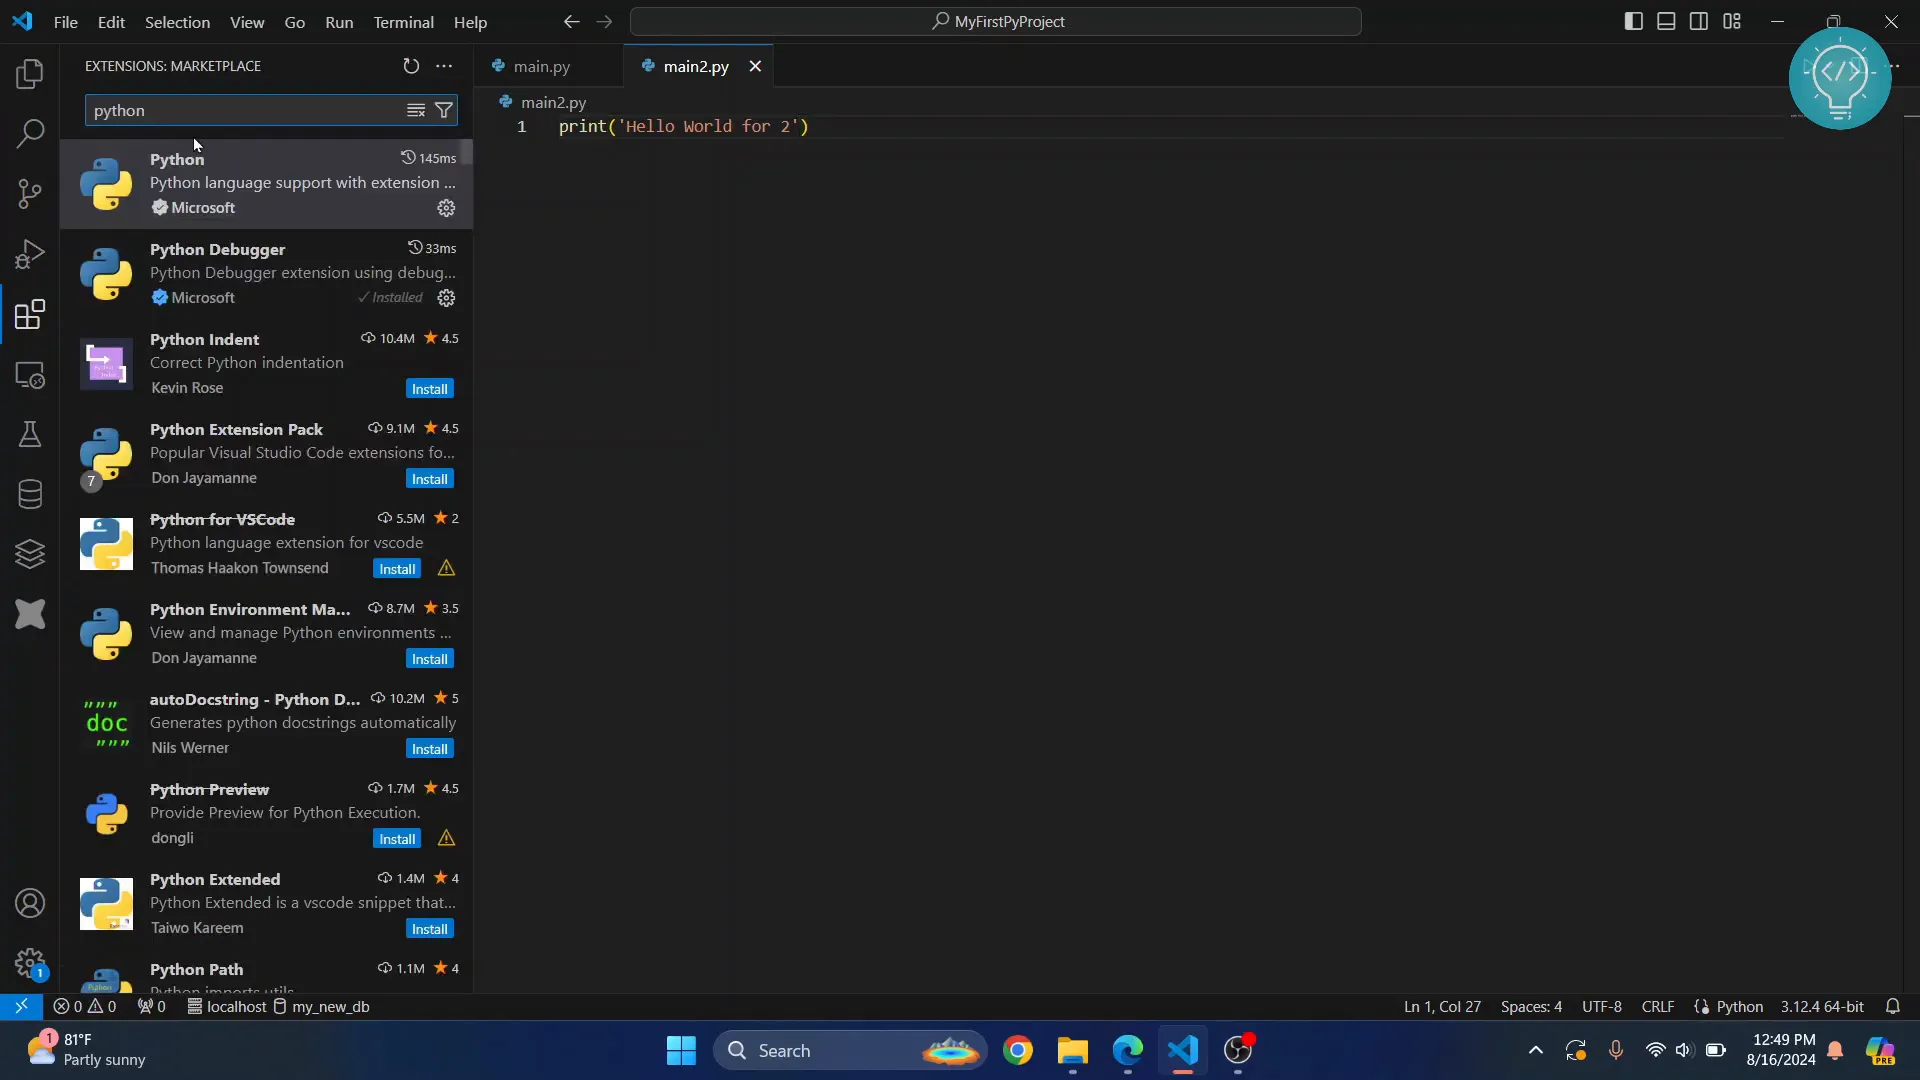The height and width of the screenshot is (1080, 1920).
Task: Open the Search view in activity bar
Action: [x=30, y=133]
